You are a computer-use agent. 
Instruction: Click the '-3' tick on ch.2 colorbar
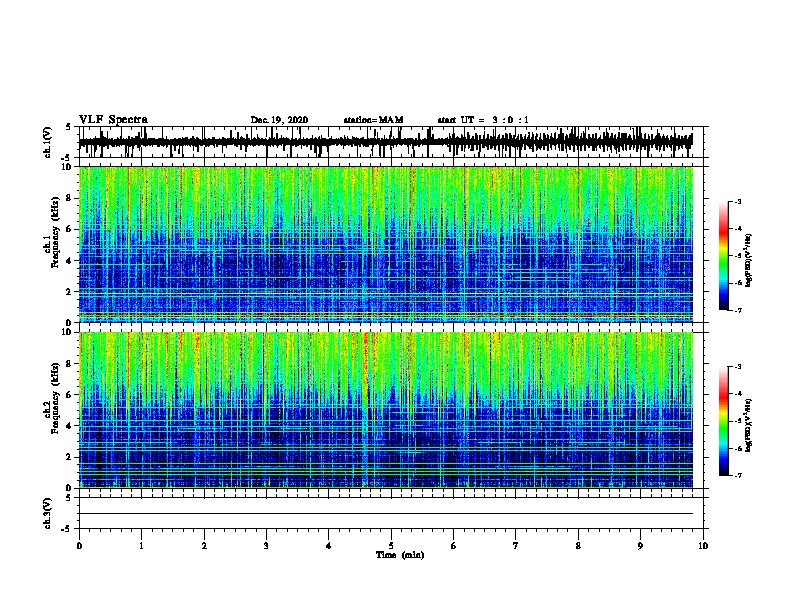[x=737, y=367]
